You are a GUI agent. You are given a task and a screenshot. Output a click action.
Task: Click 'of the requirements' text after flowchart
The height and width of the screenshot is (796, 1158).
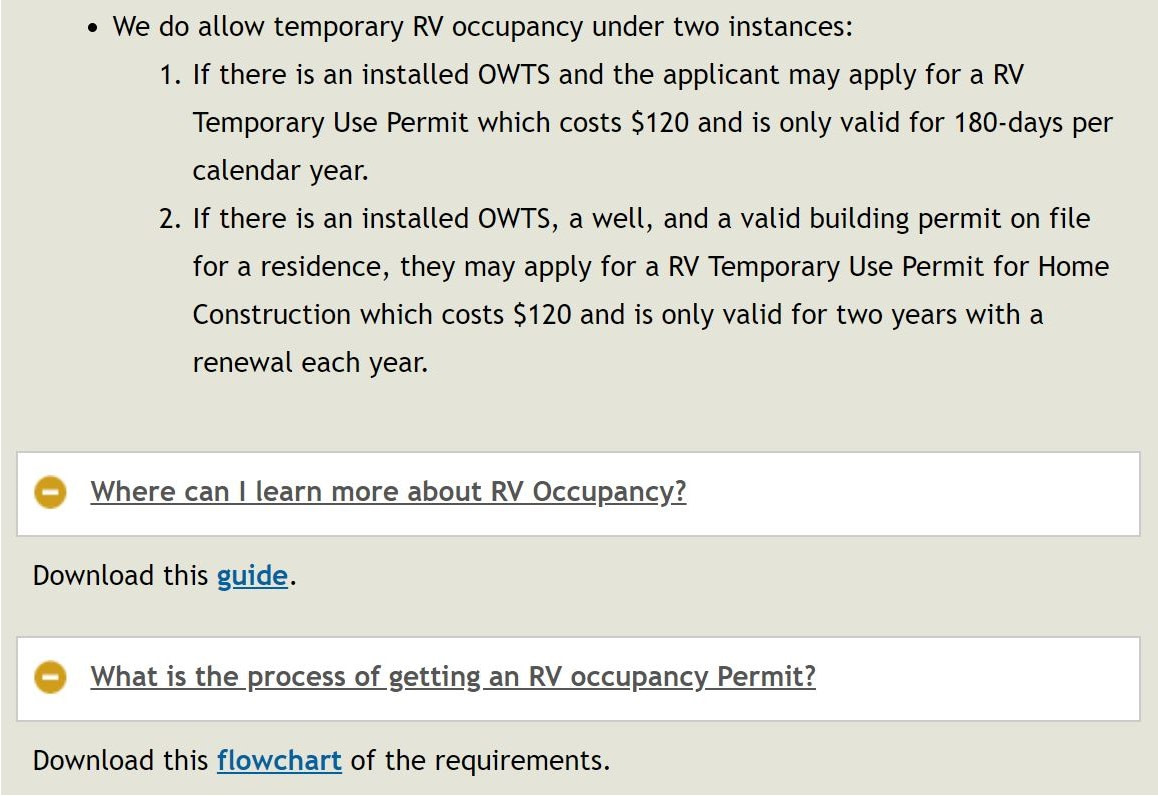(480, 761)
